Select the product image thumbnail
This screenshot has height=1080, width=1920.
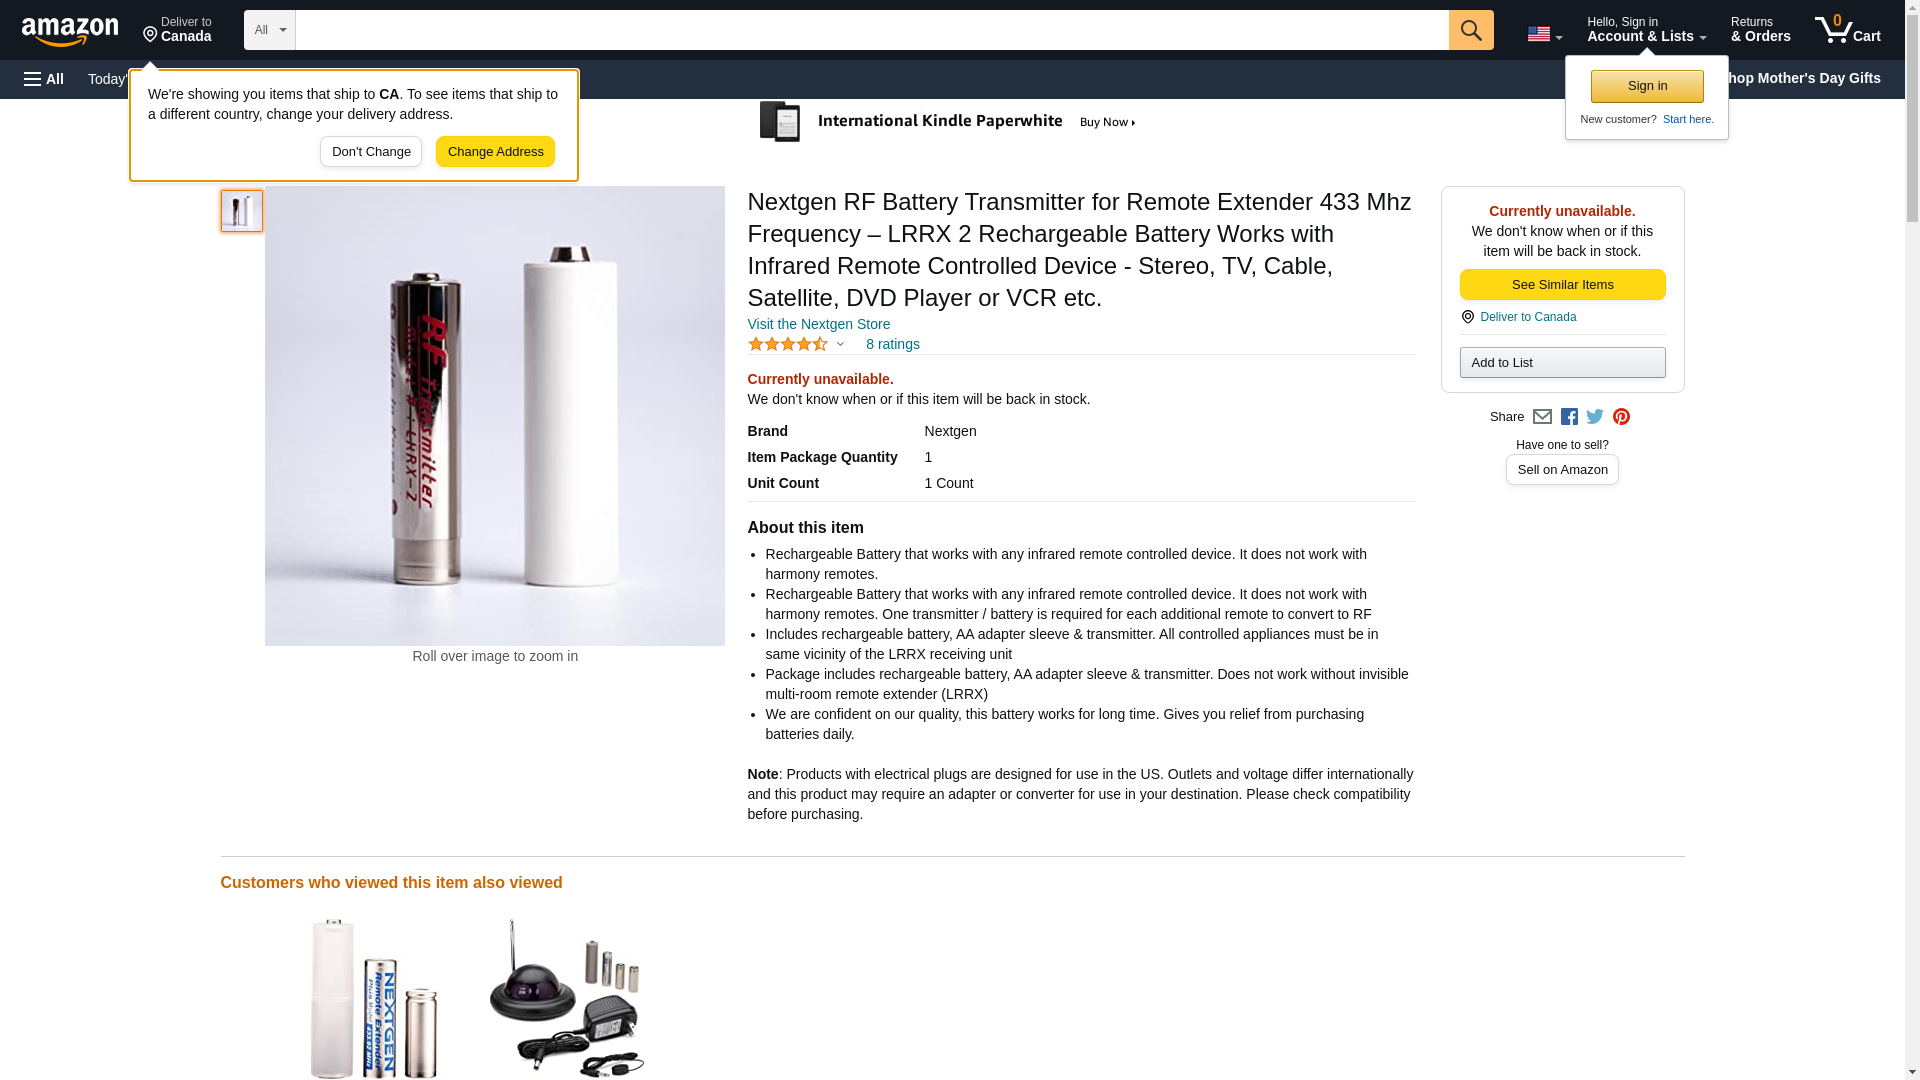click(241, 211)
